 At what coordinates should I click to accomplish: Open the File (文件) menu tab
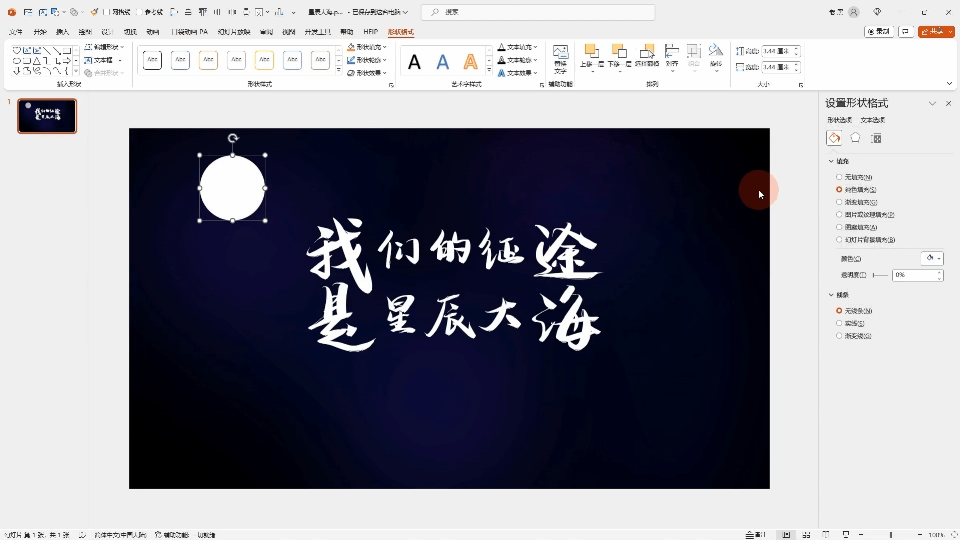(x=16, y=32)
